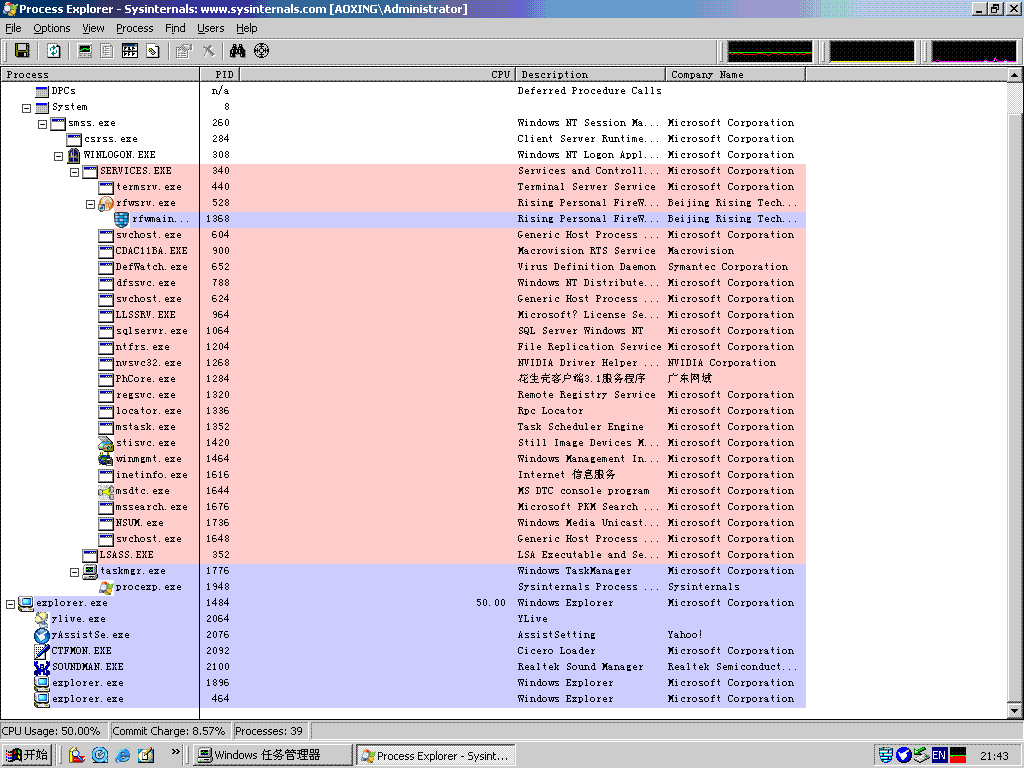This screenshot has width=1024, height=768.
Task: Open the System Information graph icon
Action: tap(84, 51)
